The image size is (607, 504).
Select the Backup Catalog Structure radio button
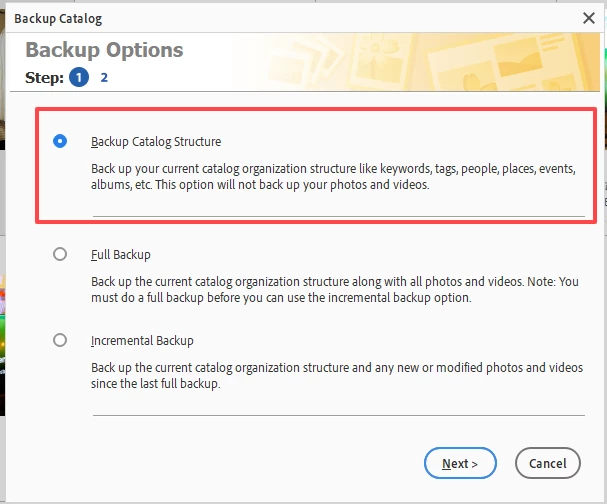[60, 142]
